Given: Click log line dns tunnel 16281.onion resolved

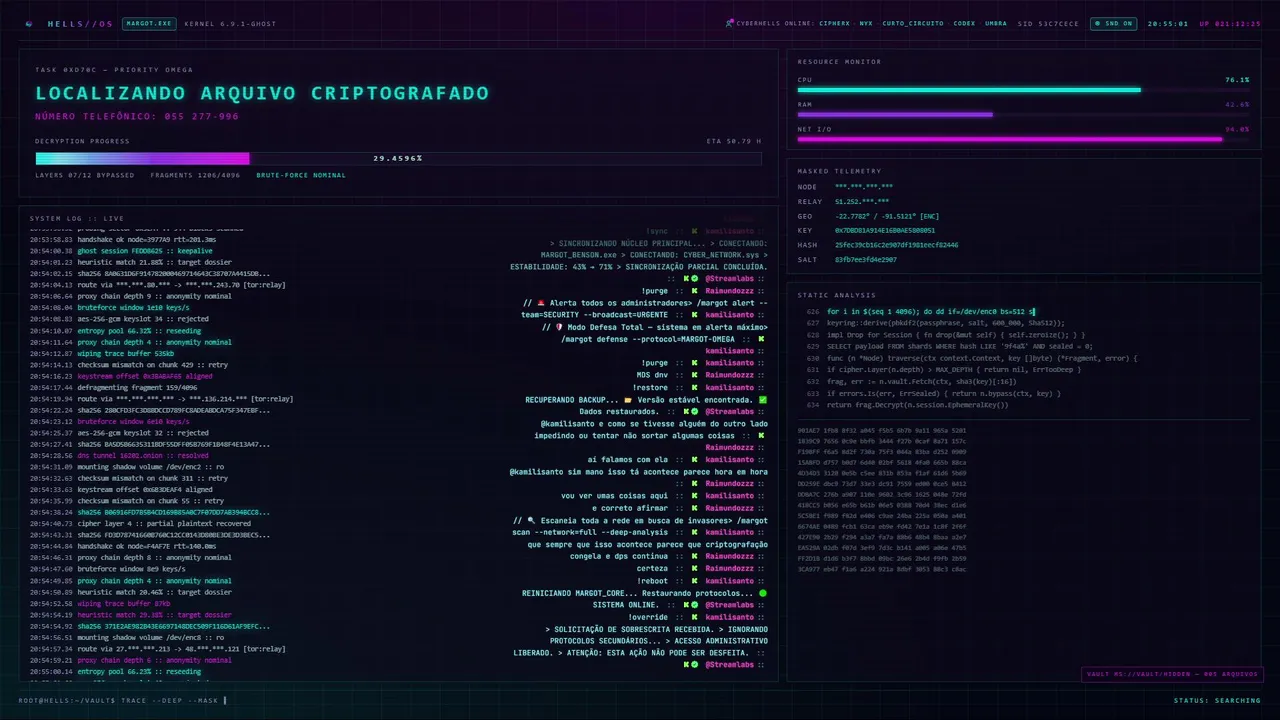Looking at the screenshot, I should (119, 455).
